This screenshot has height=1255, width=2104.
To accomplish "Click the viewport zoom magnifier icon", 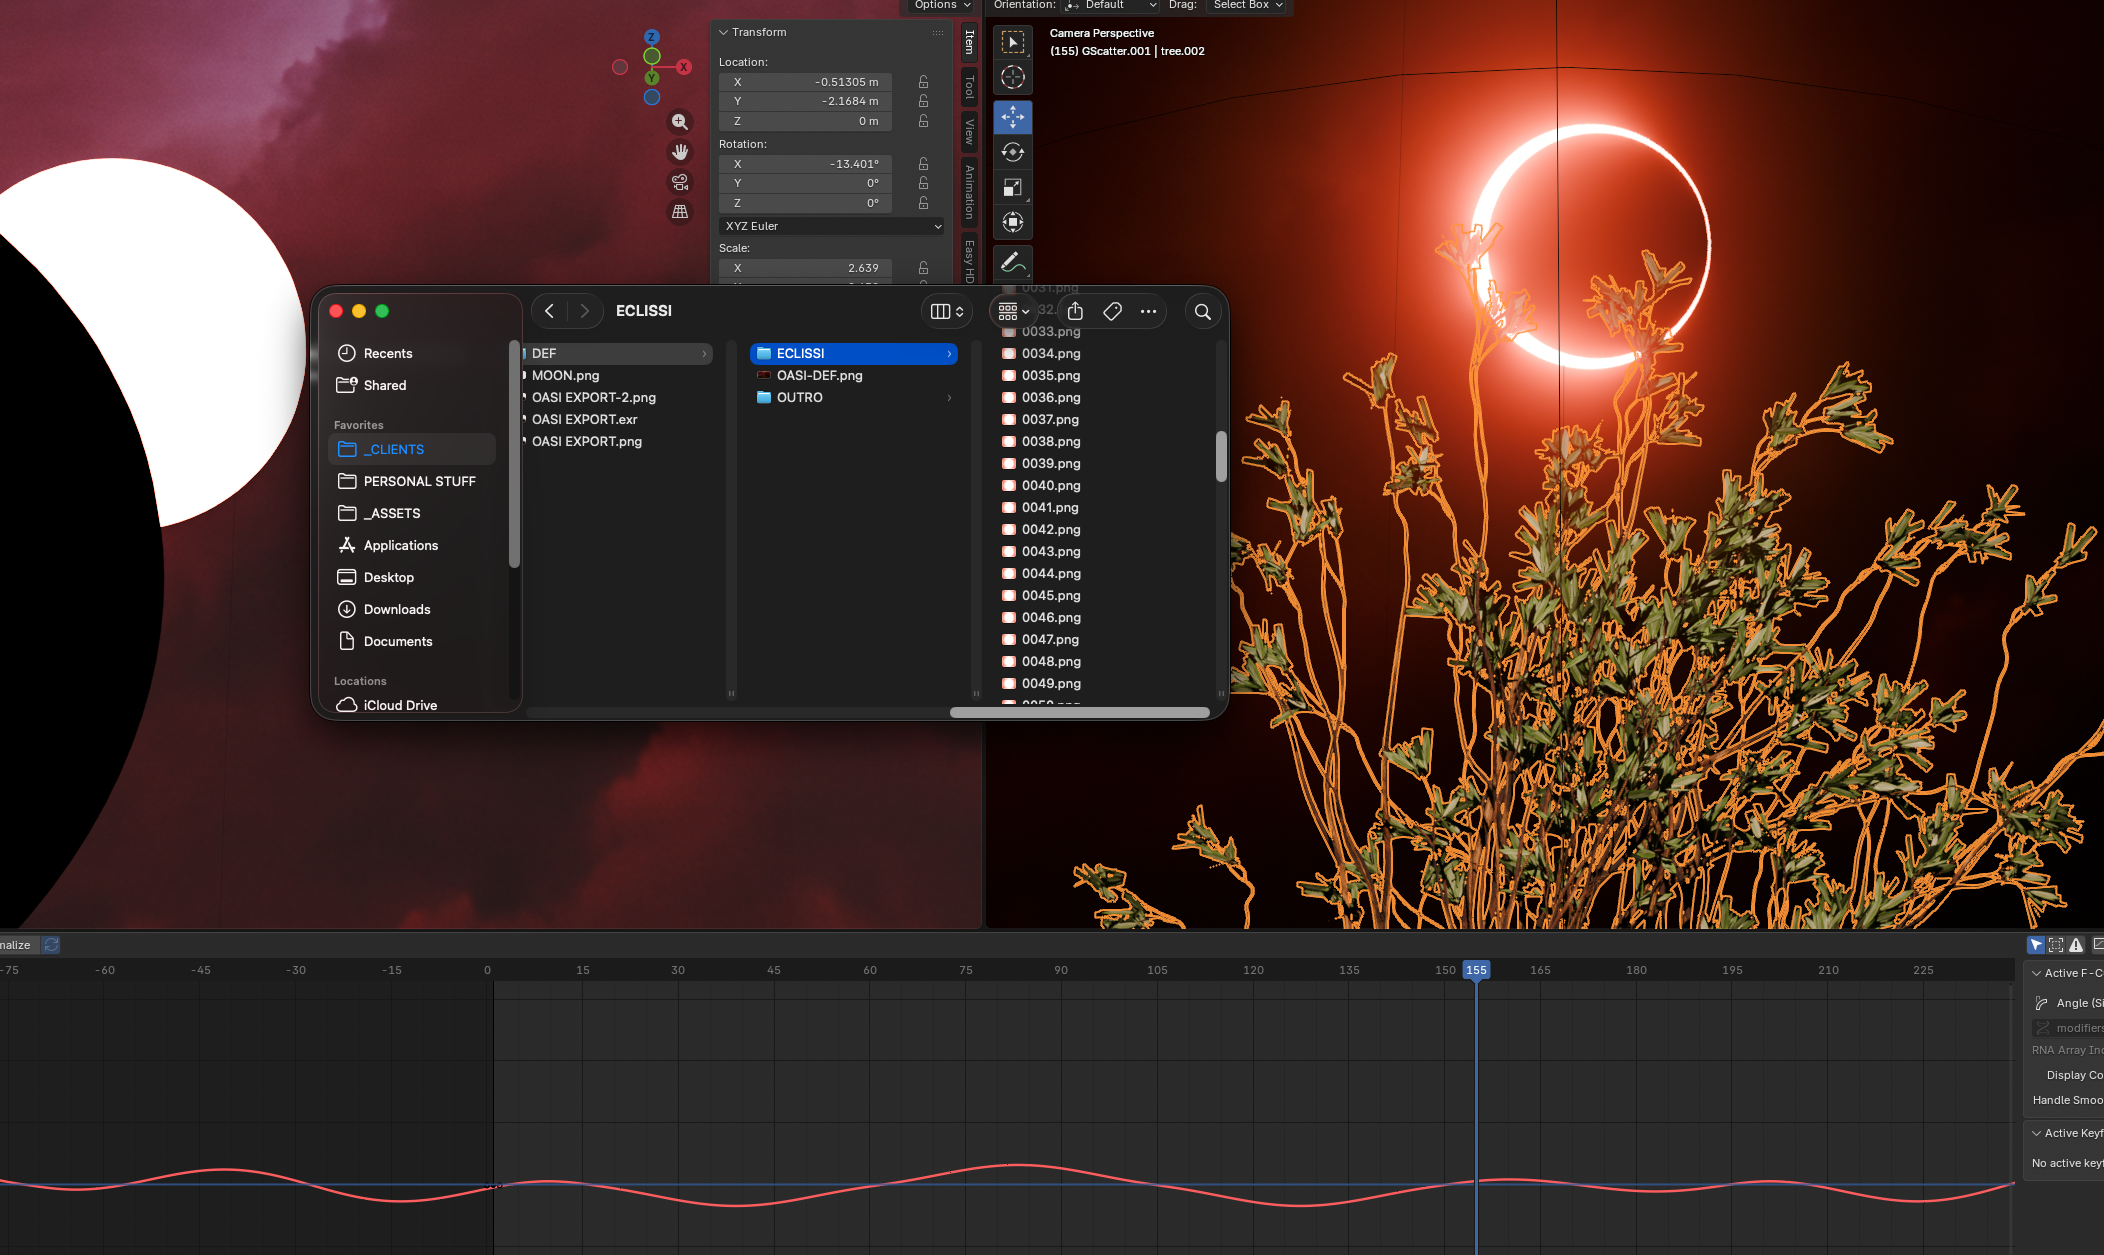I will pyautogui.click(x=680, y=122).
